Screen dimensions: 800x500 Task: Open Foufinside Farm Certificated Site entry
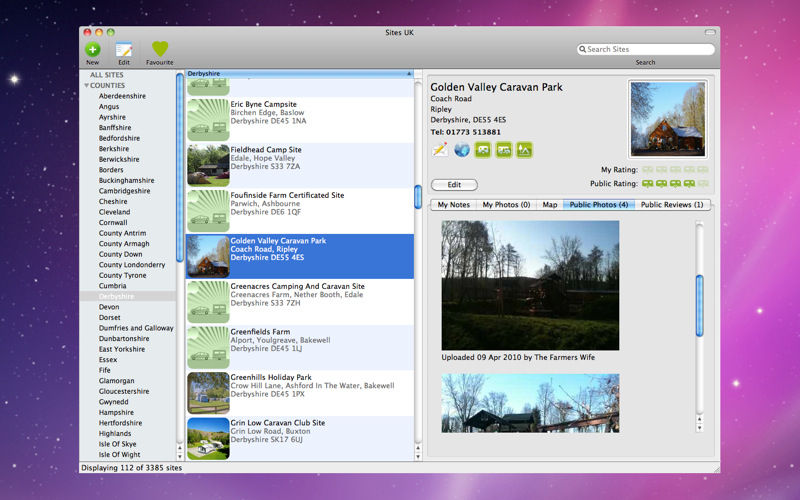click(300, 211)
